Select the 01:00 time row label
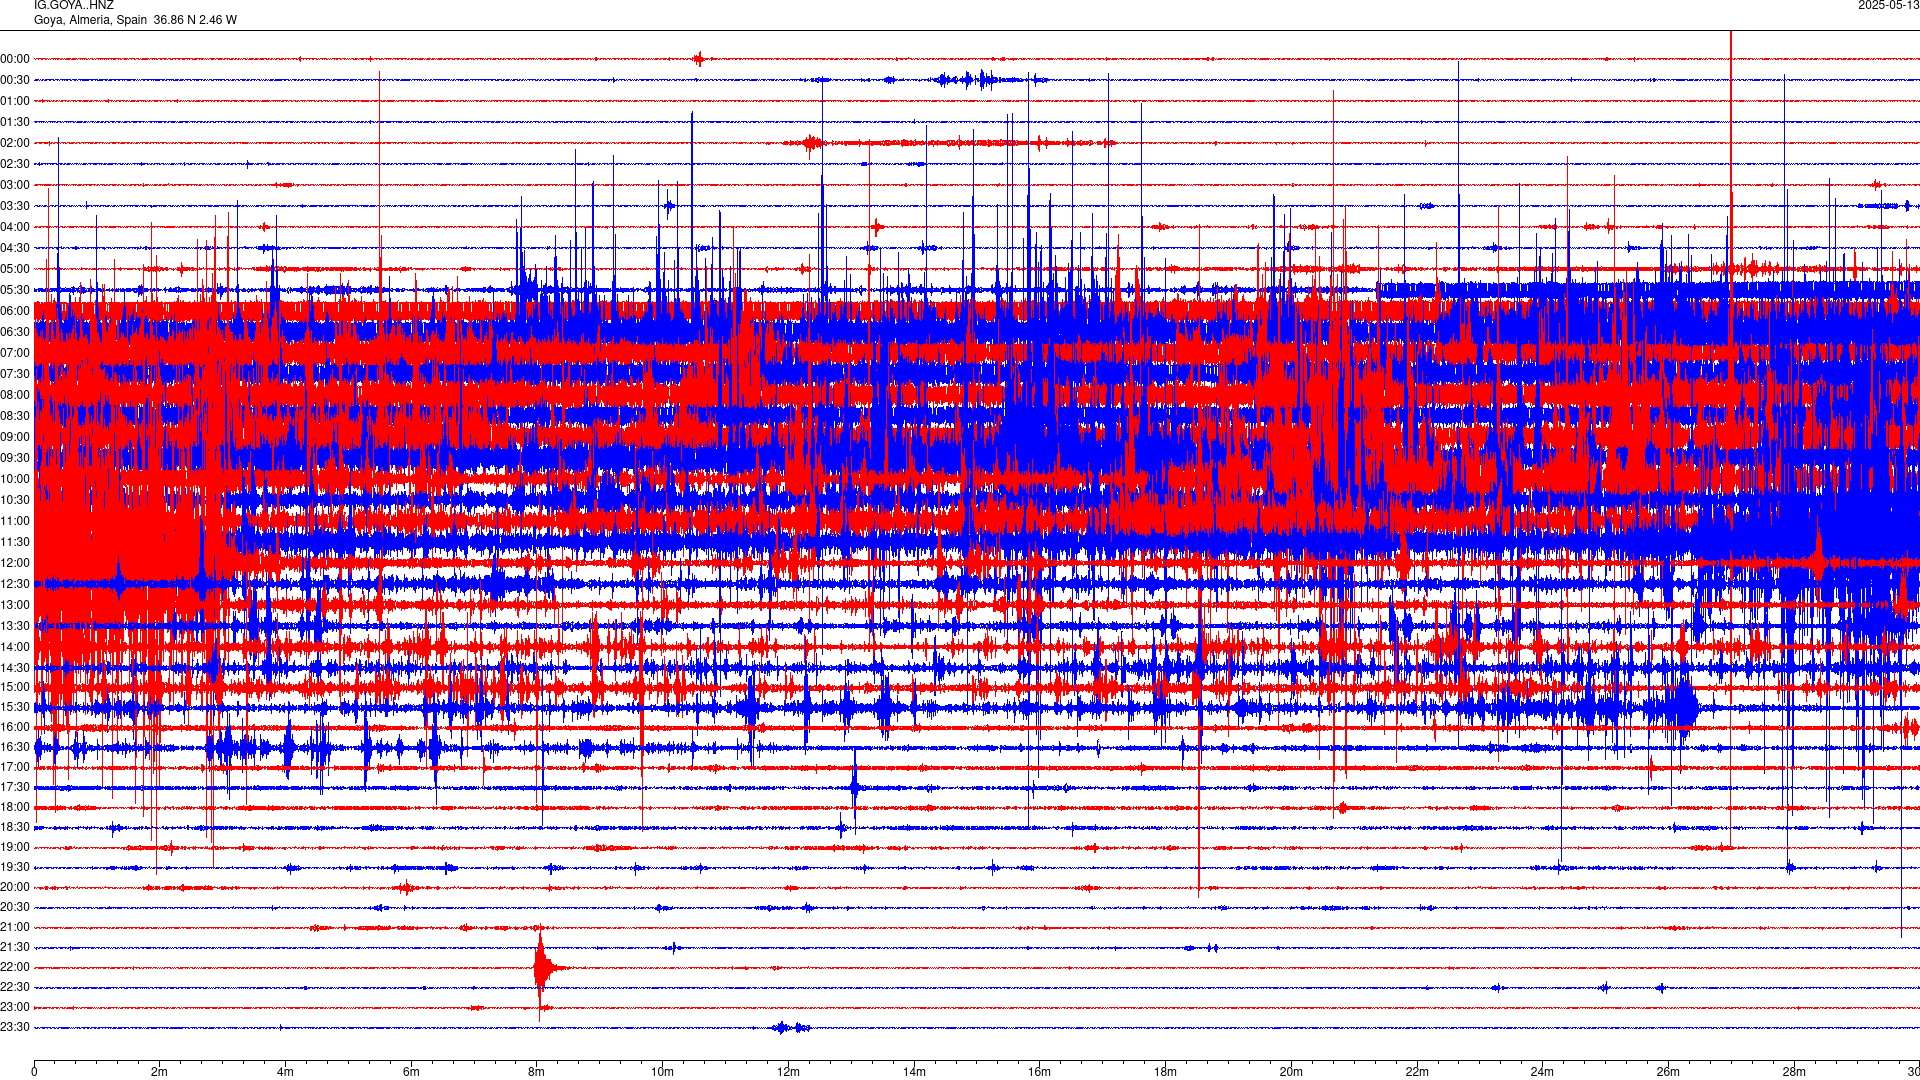The width and height of the screenshot is (1920, 1080). (15, 101)
